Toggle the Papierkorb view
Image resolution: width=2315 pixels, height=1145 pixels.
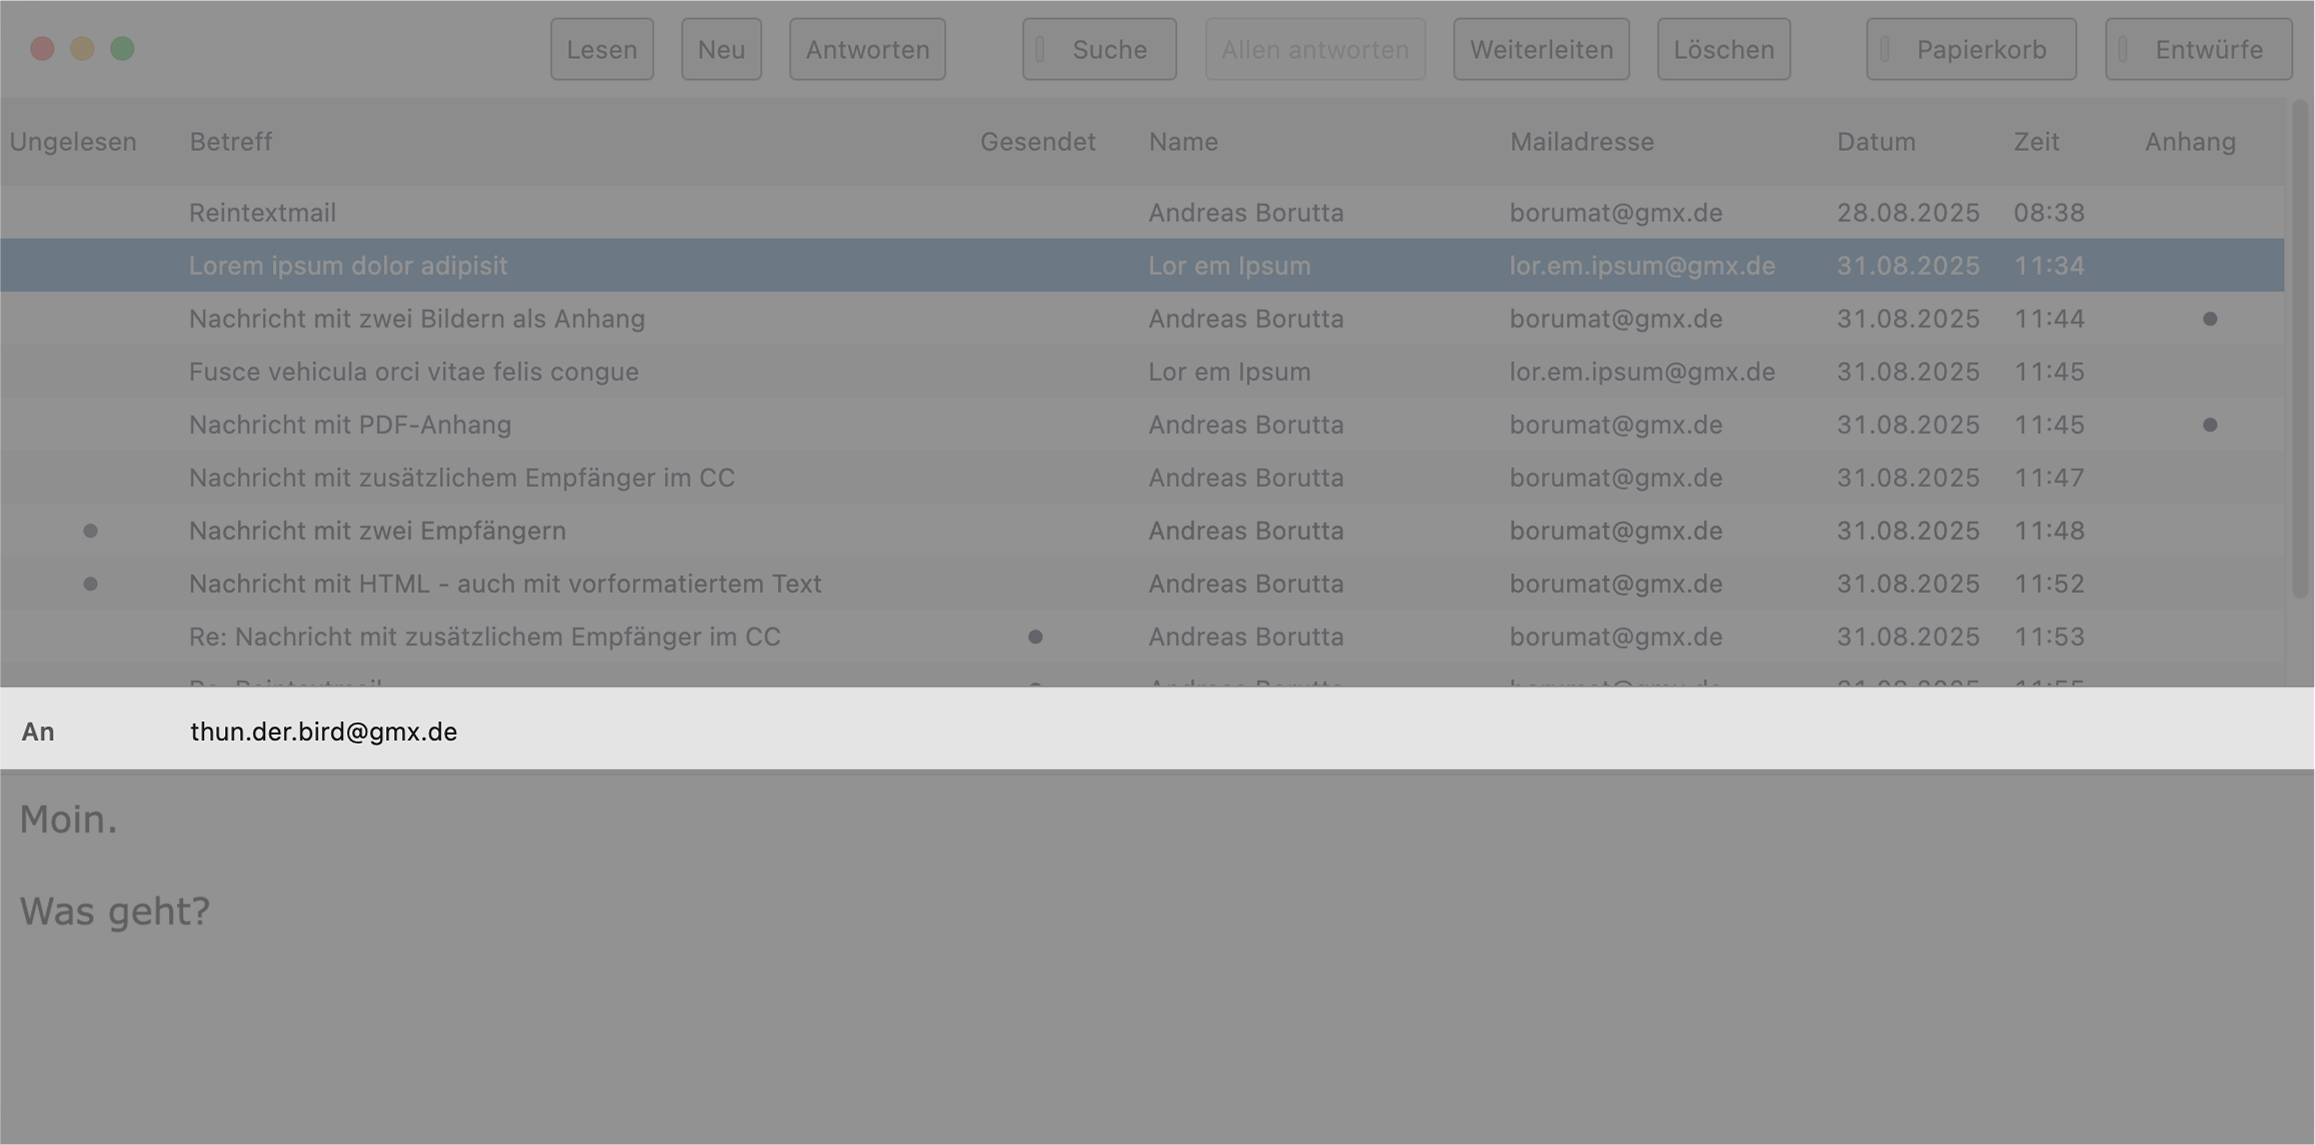(x=1970, y=49)
